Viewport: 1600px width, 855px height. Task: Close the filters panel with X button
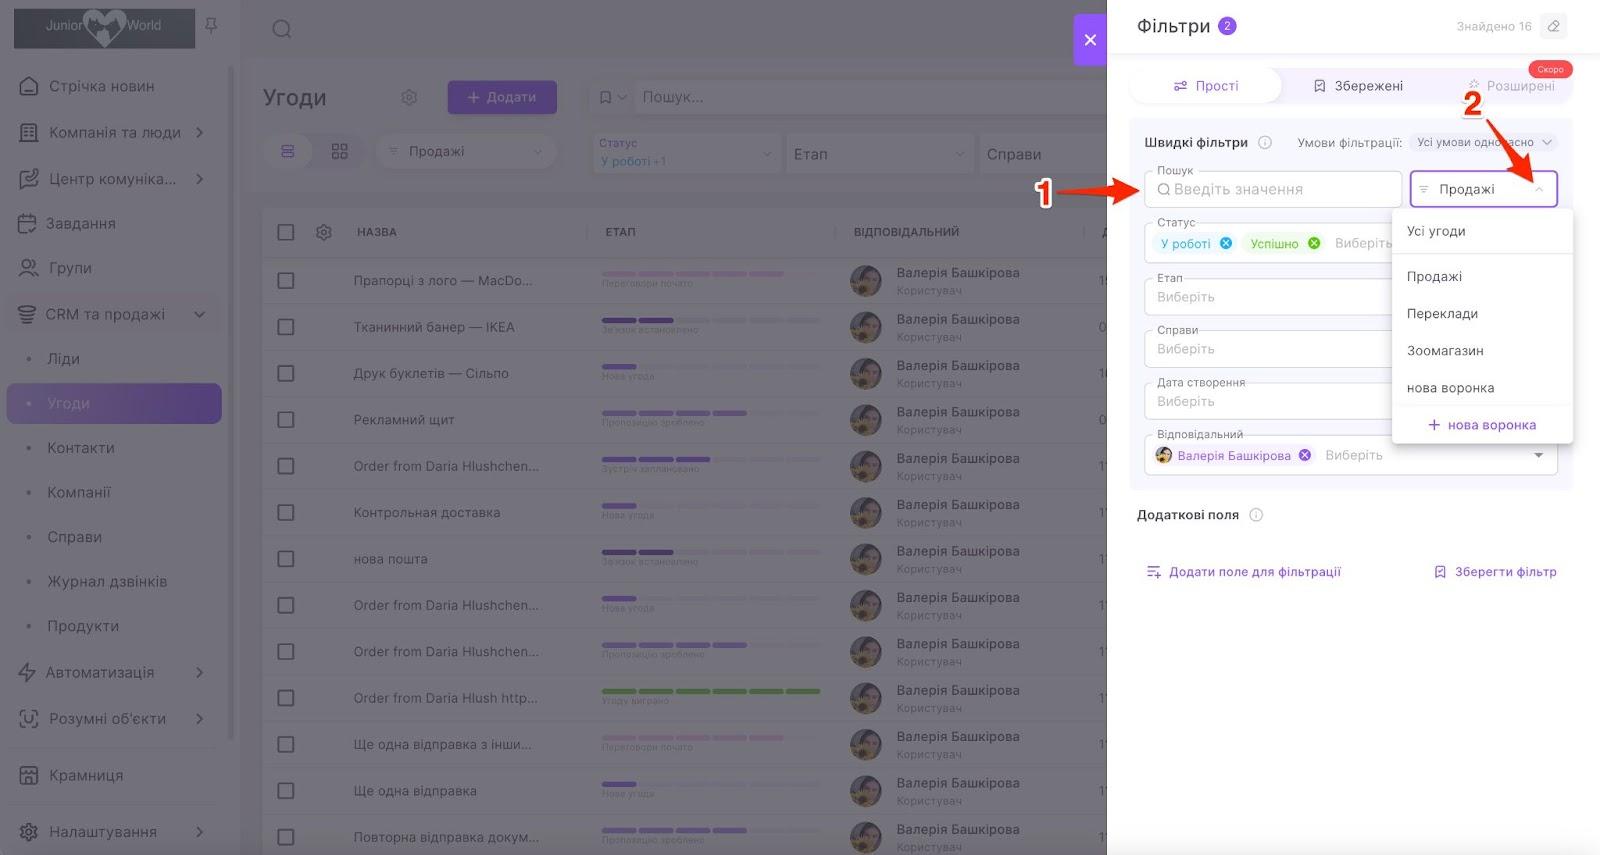(x=1090, y=40)
